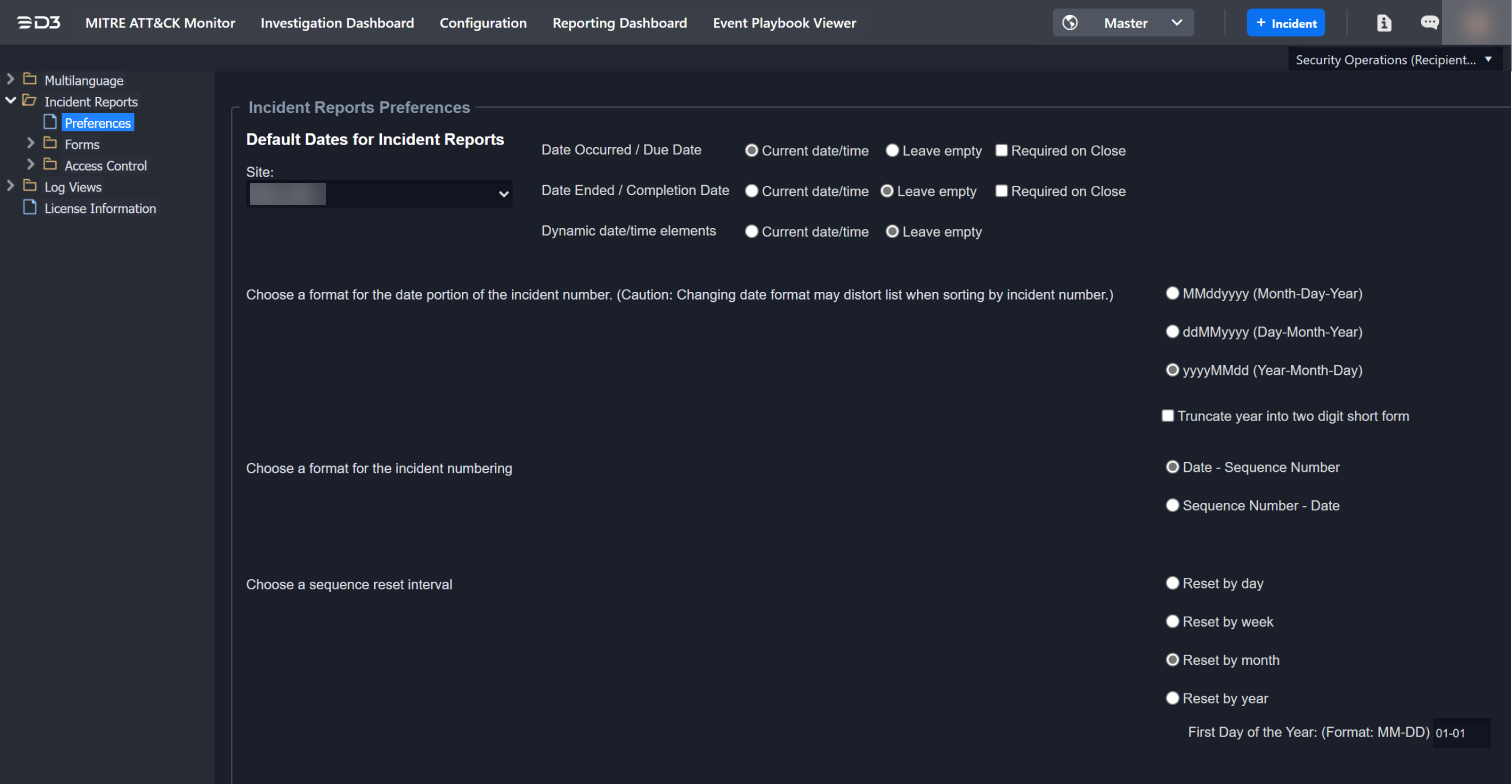Go to the Event Playbook Viewer tab

pyautogui.click(x=784, y=23)
